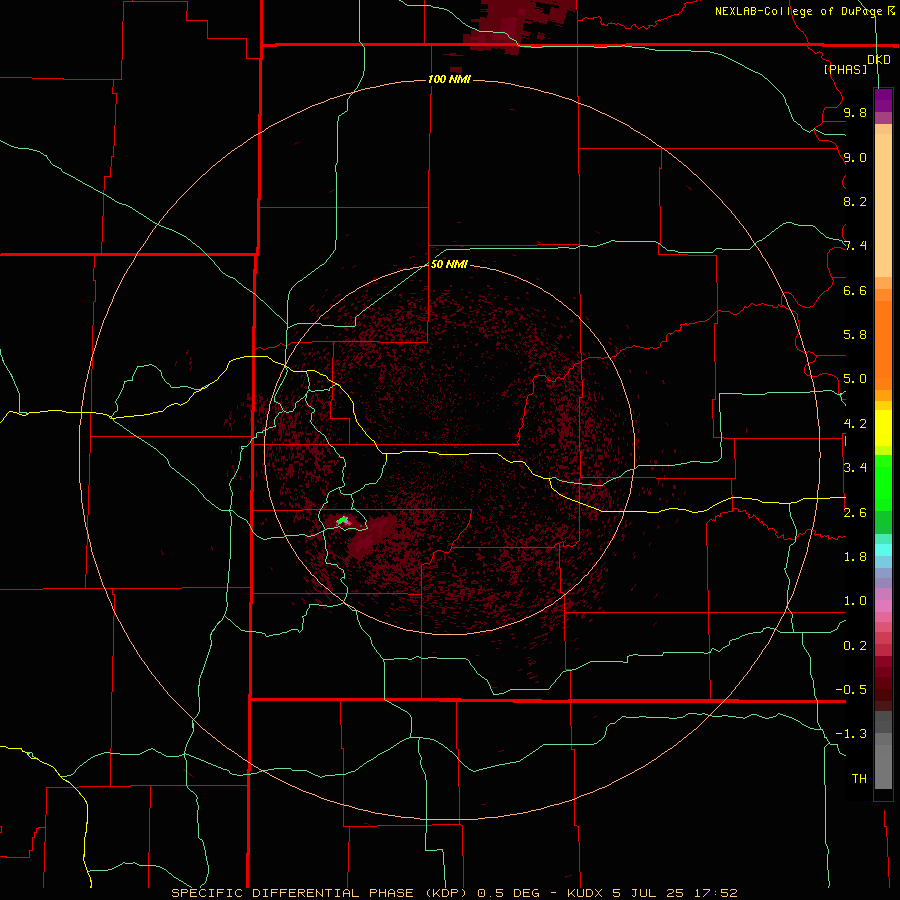Pick the cyan band of the color scale
The width and height of the screenshot is (900, 900).
coord(883,550)
